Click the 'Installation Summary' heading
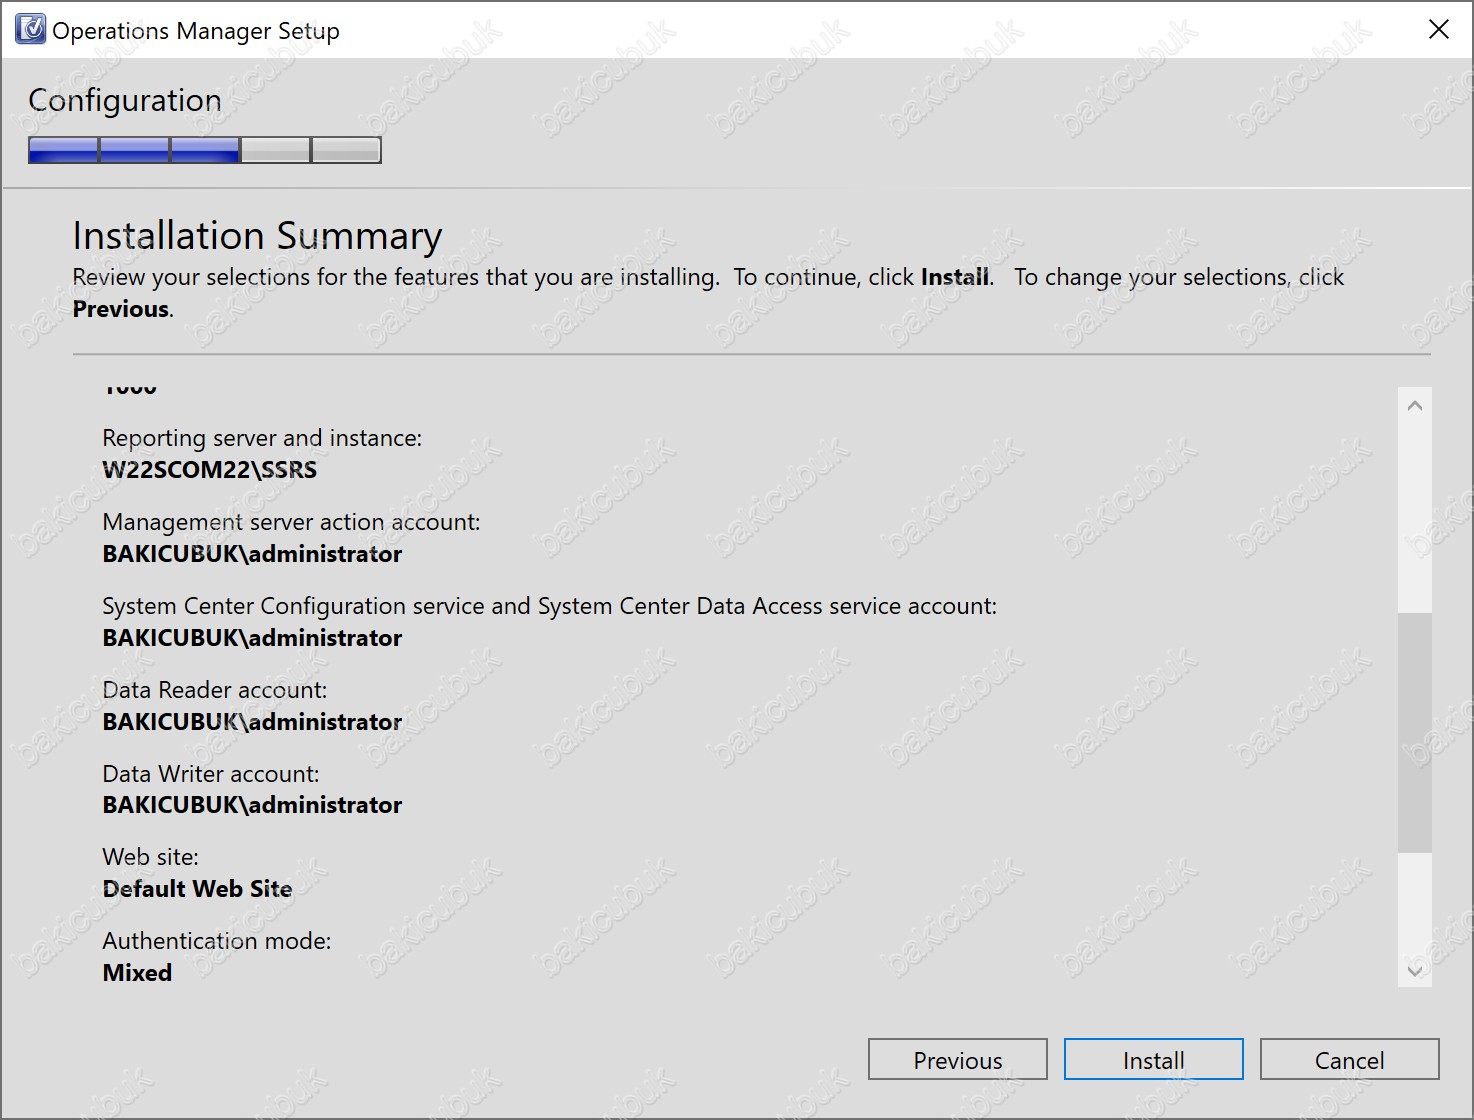The image size is (1474, 1120). click(x=257, y=236)
